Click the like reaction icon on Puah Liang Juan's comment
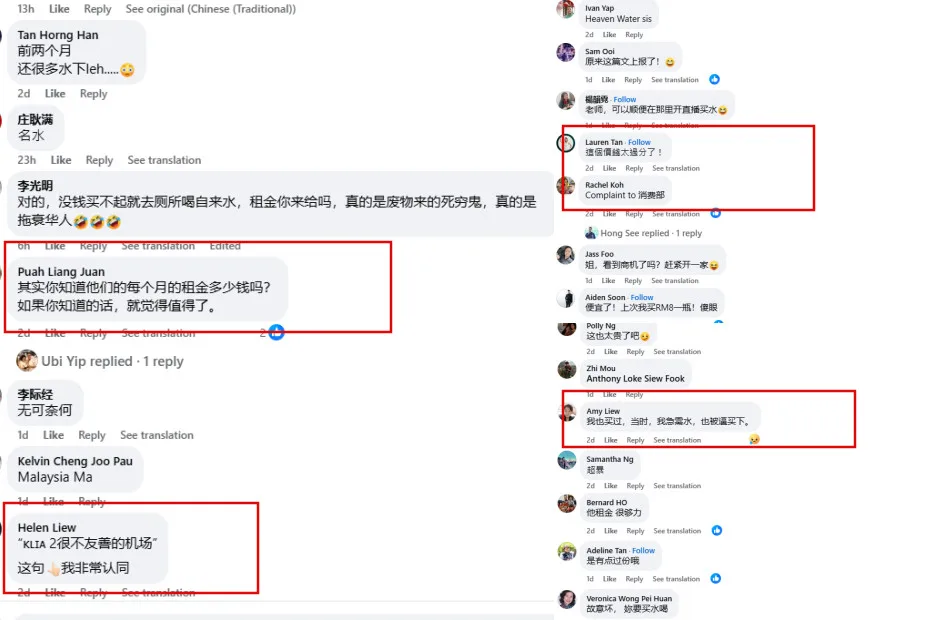950x620 pixels. pos(276,332)
